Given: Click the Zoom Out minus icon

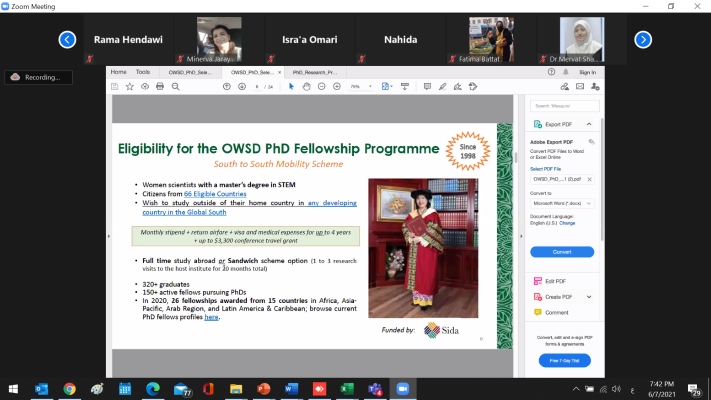Looking at the screenshot, I should point(322,86).
